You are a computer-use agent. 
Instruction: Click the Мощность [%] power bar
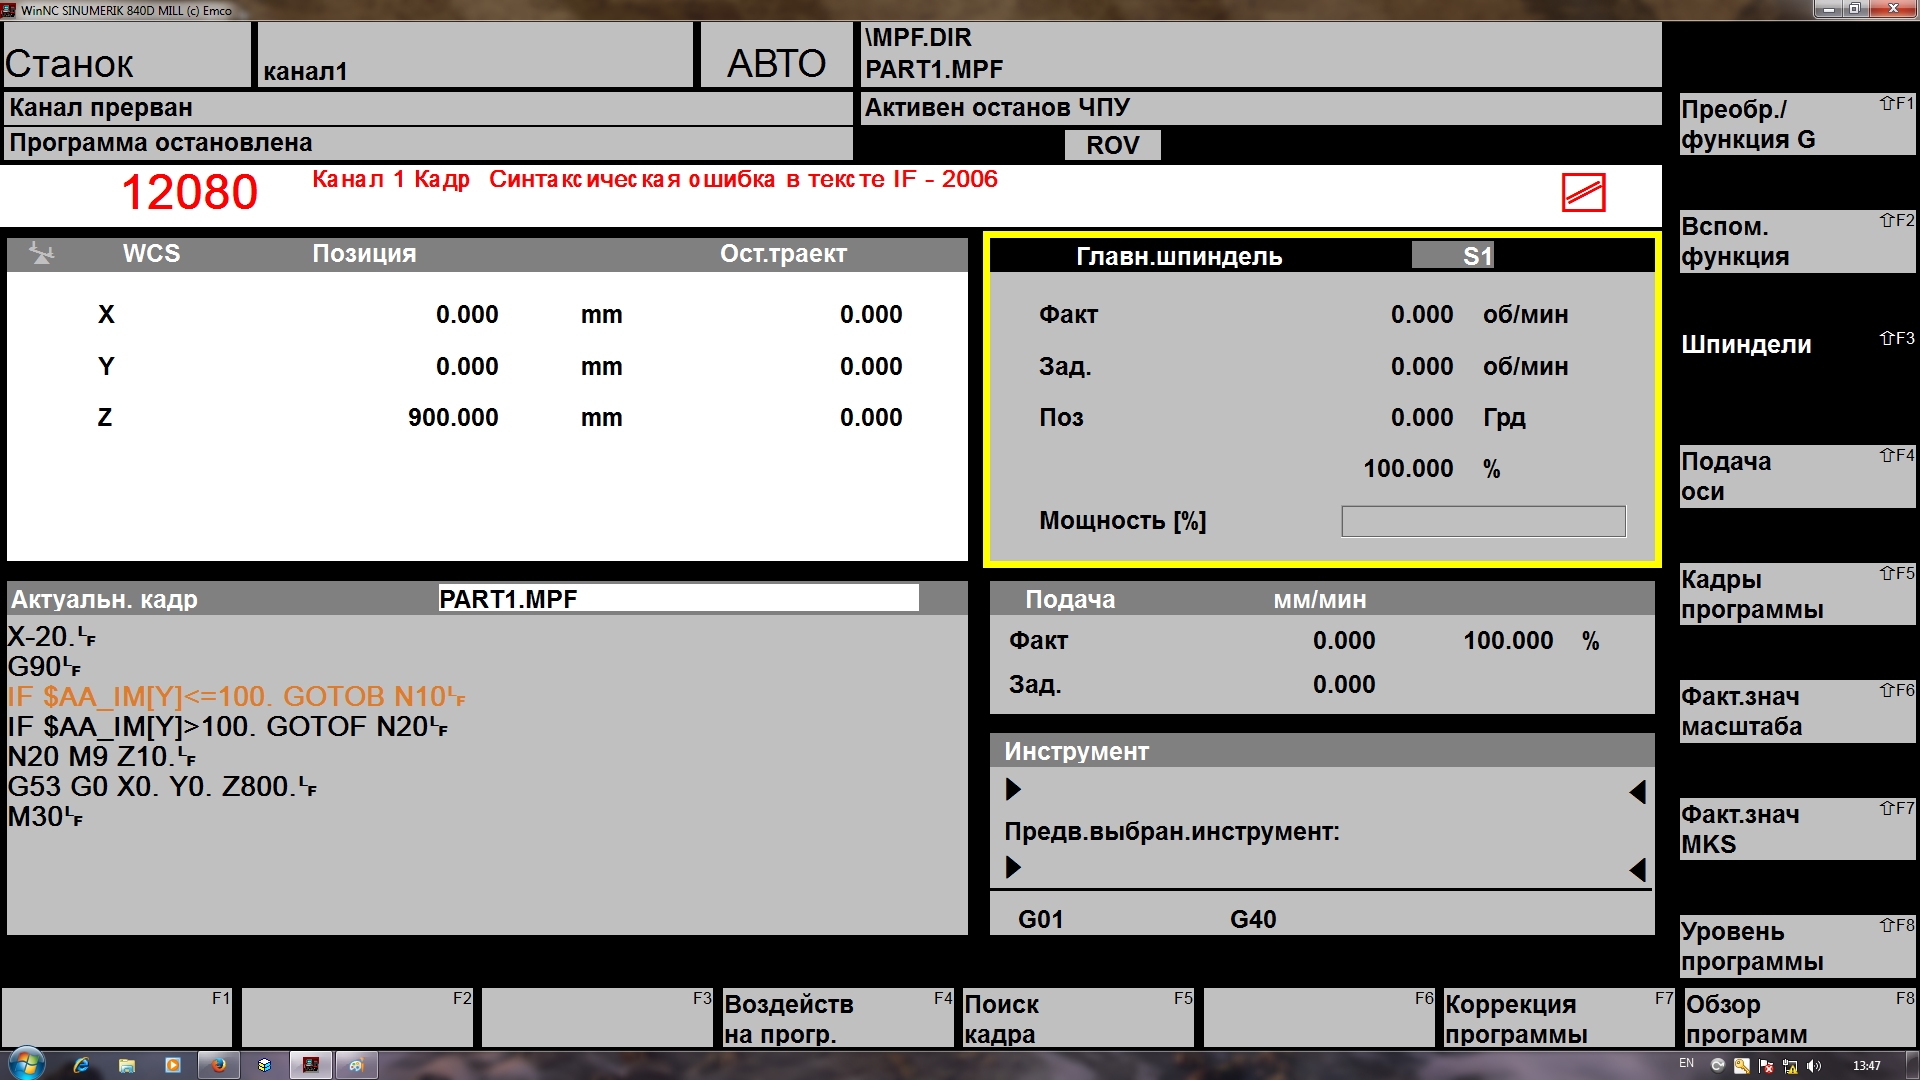[1483, 521]
